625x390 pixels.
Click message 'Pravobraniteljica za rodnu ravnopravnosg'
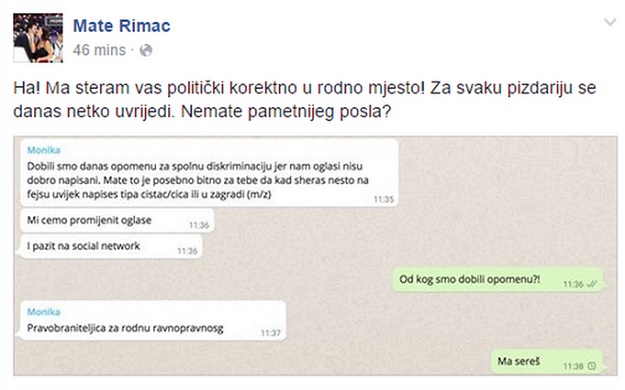(153, 320)
